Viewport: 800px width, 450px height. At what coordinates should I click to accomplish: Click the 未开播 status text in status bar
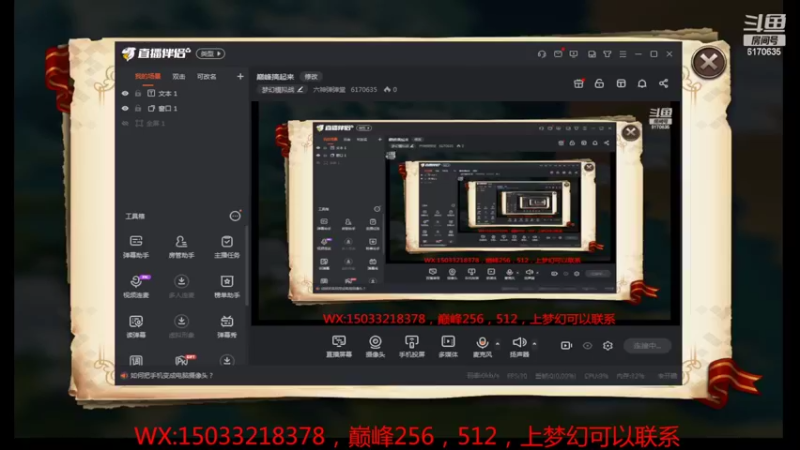click(667, 376)
